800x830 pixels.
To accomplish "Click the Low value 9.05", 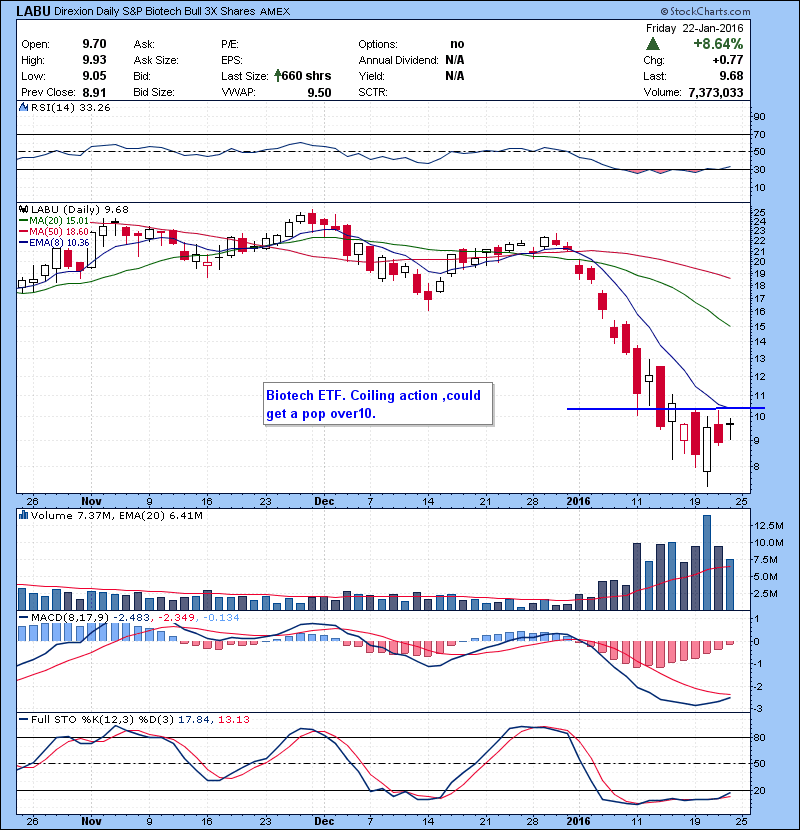I will (x=94, y=76).
